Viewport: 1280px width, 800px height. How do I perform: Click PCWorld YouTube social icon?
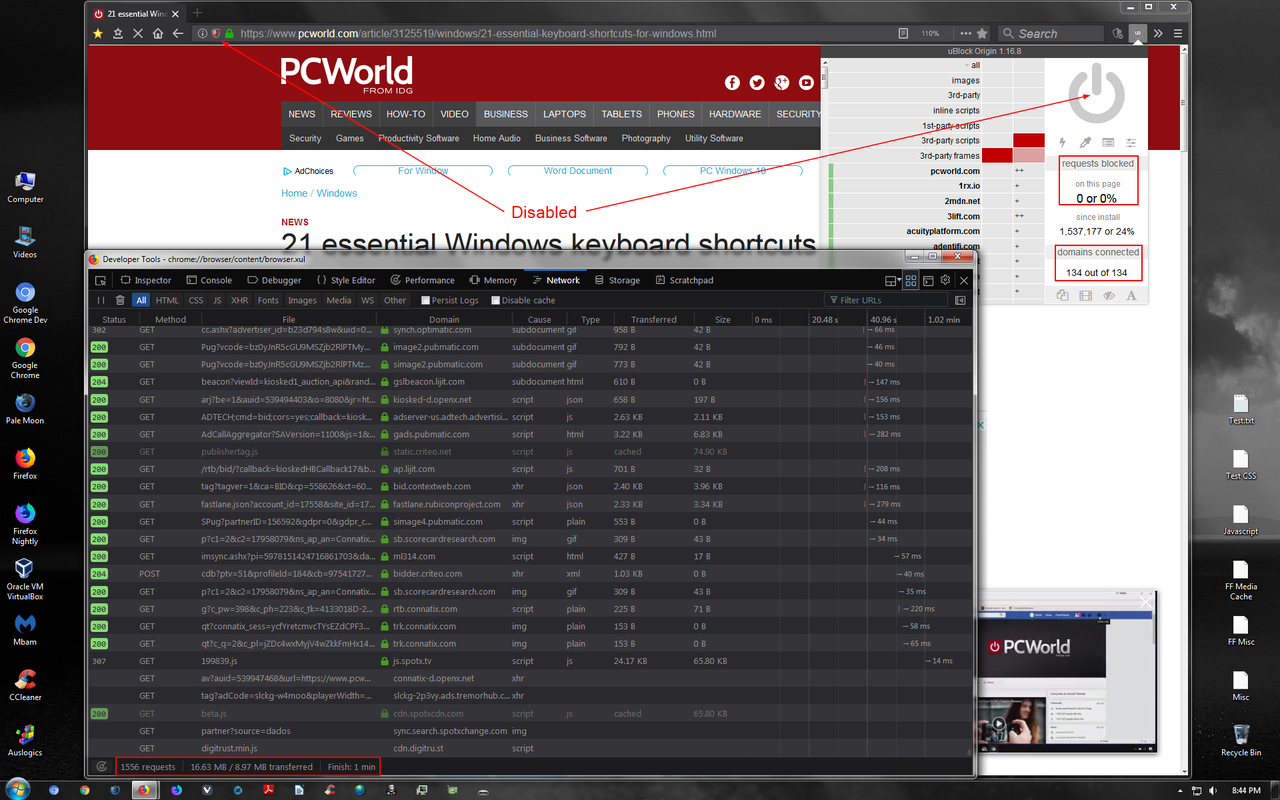point(806,83)
